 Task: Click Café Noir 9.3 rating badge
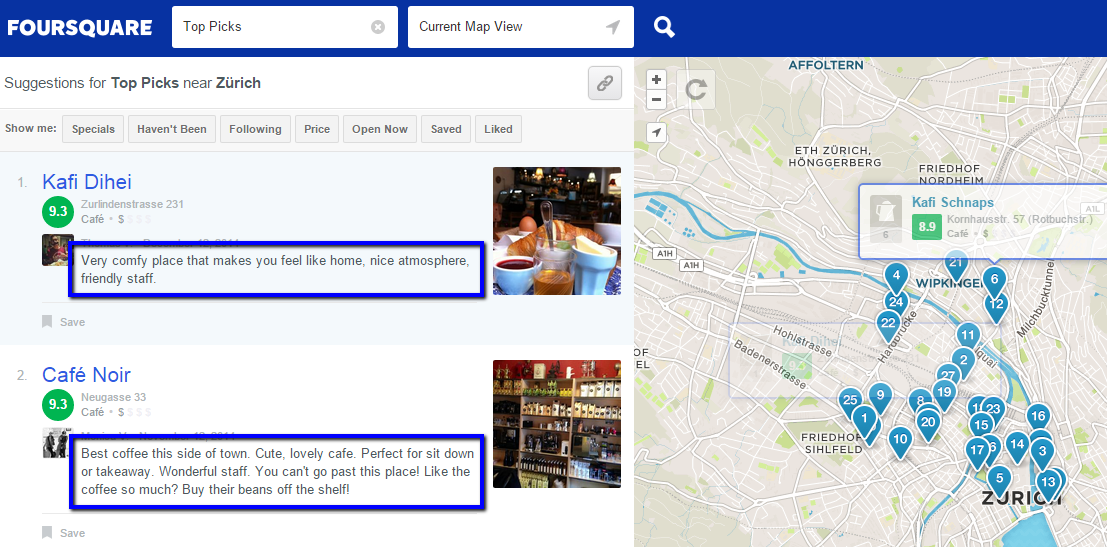point(58,404)
